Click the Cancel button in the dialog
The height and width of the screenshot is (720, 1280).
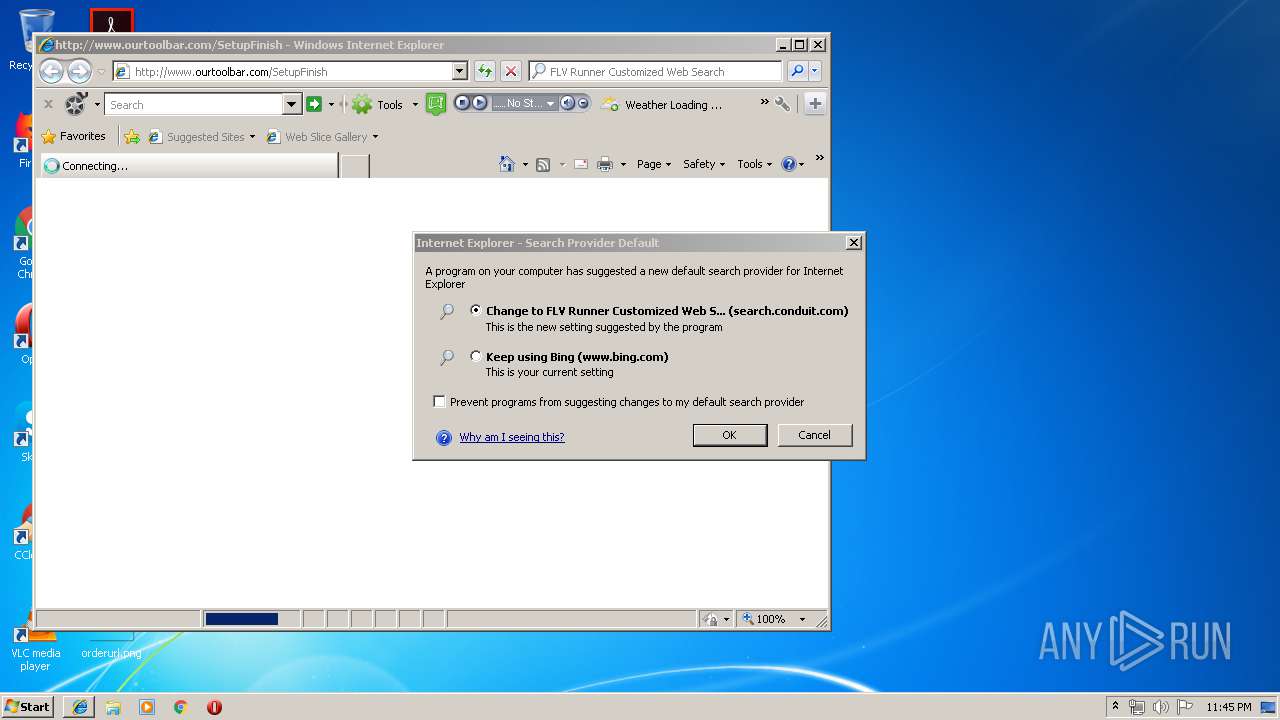click(x=814, y=435)
